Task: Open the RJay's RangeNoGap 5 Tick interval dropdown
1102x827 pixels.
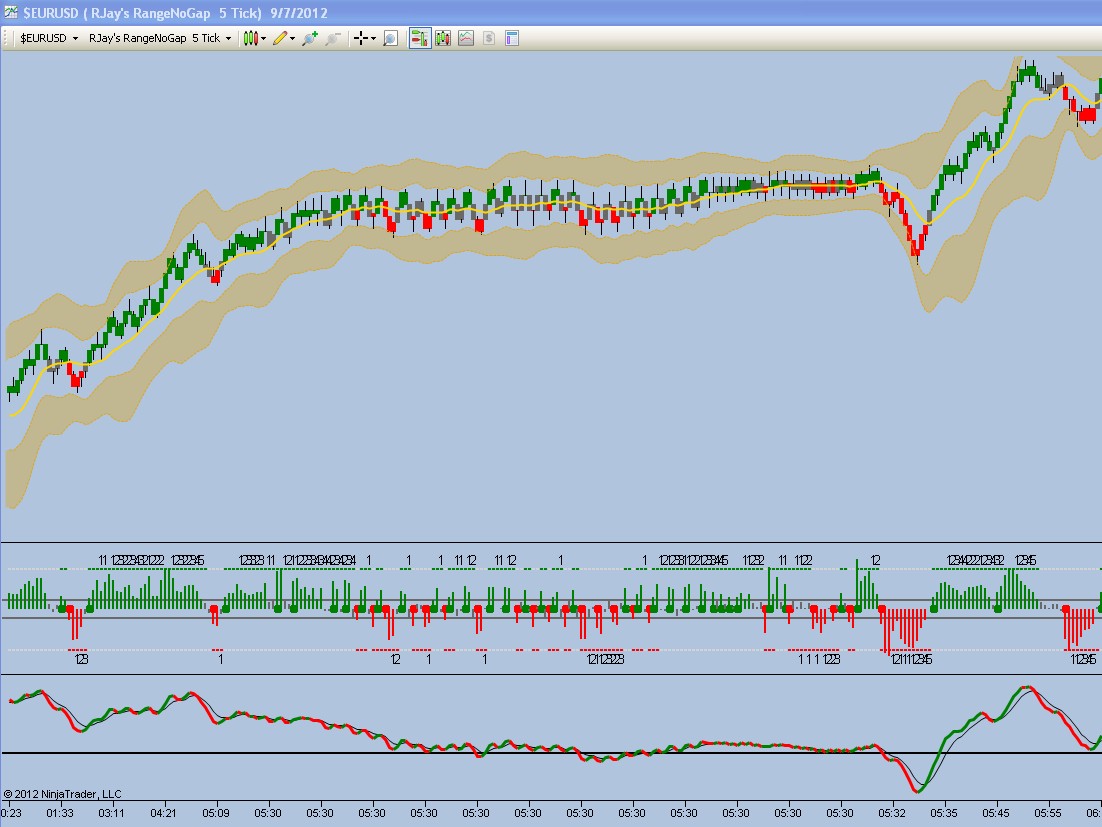Action: coord(160,38)
